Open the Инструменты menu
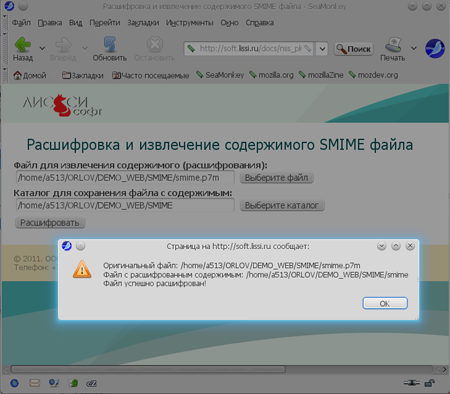 pos(189,23)
